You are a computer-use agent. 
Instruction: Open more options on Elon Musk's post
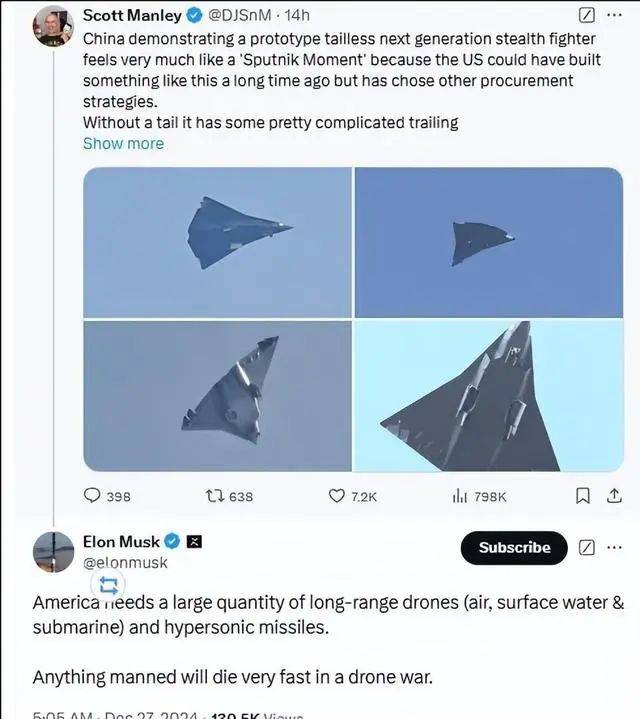coord(614,547)
